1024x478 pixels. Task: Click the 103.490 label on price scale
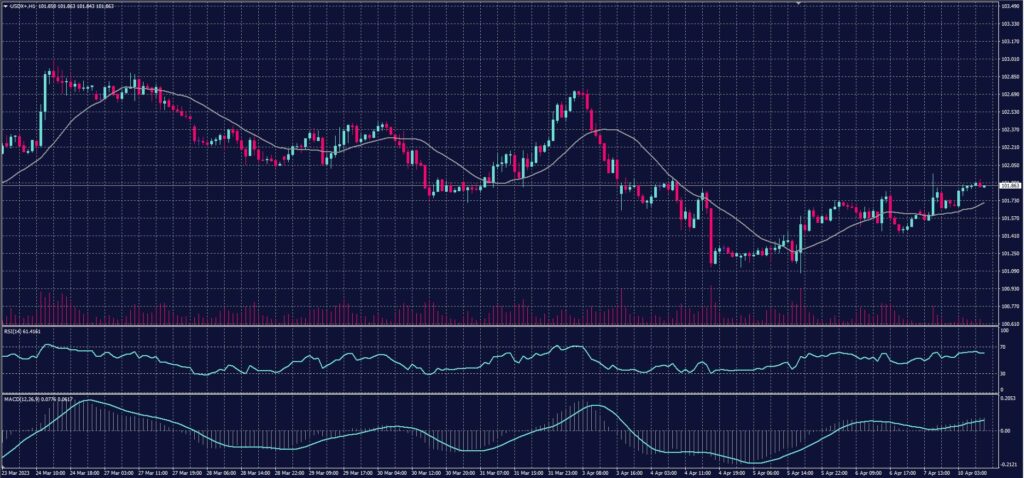pos(1008,7)
